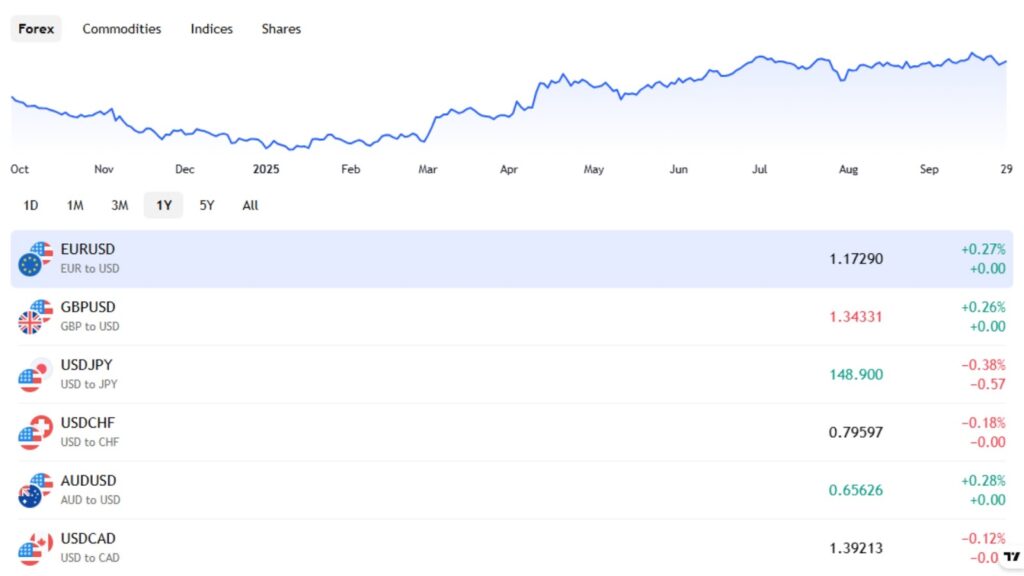The width and height of the screenshot is (1024, 576).
Task: Select the AUDUSD +0.28% change value
Action: [x=983, y=482]
